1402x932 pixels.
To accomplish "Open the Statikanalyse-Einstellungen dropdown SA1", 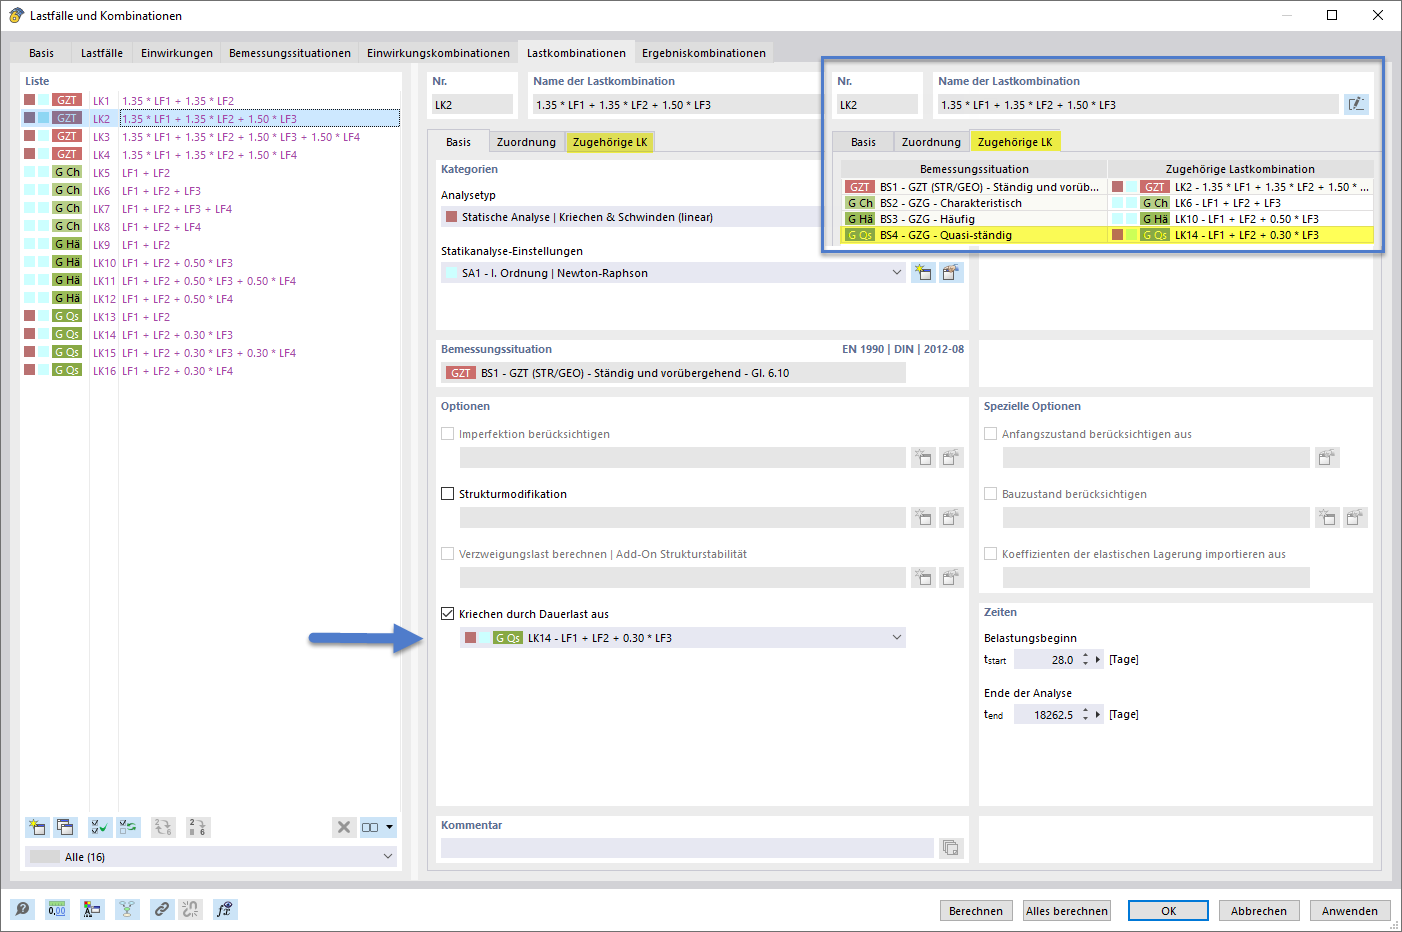I will coord(897,271).
